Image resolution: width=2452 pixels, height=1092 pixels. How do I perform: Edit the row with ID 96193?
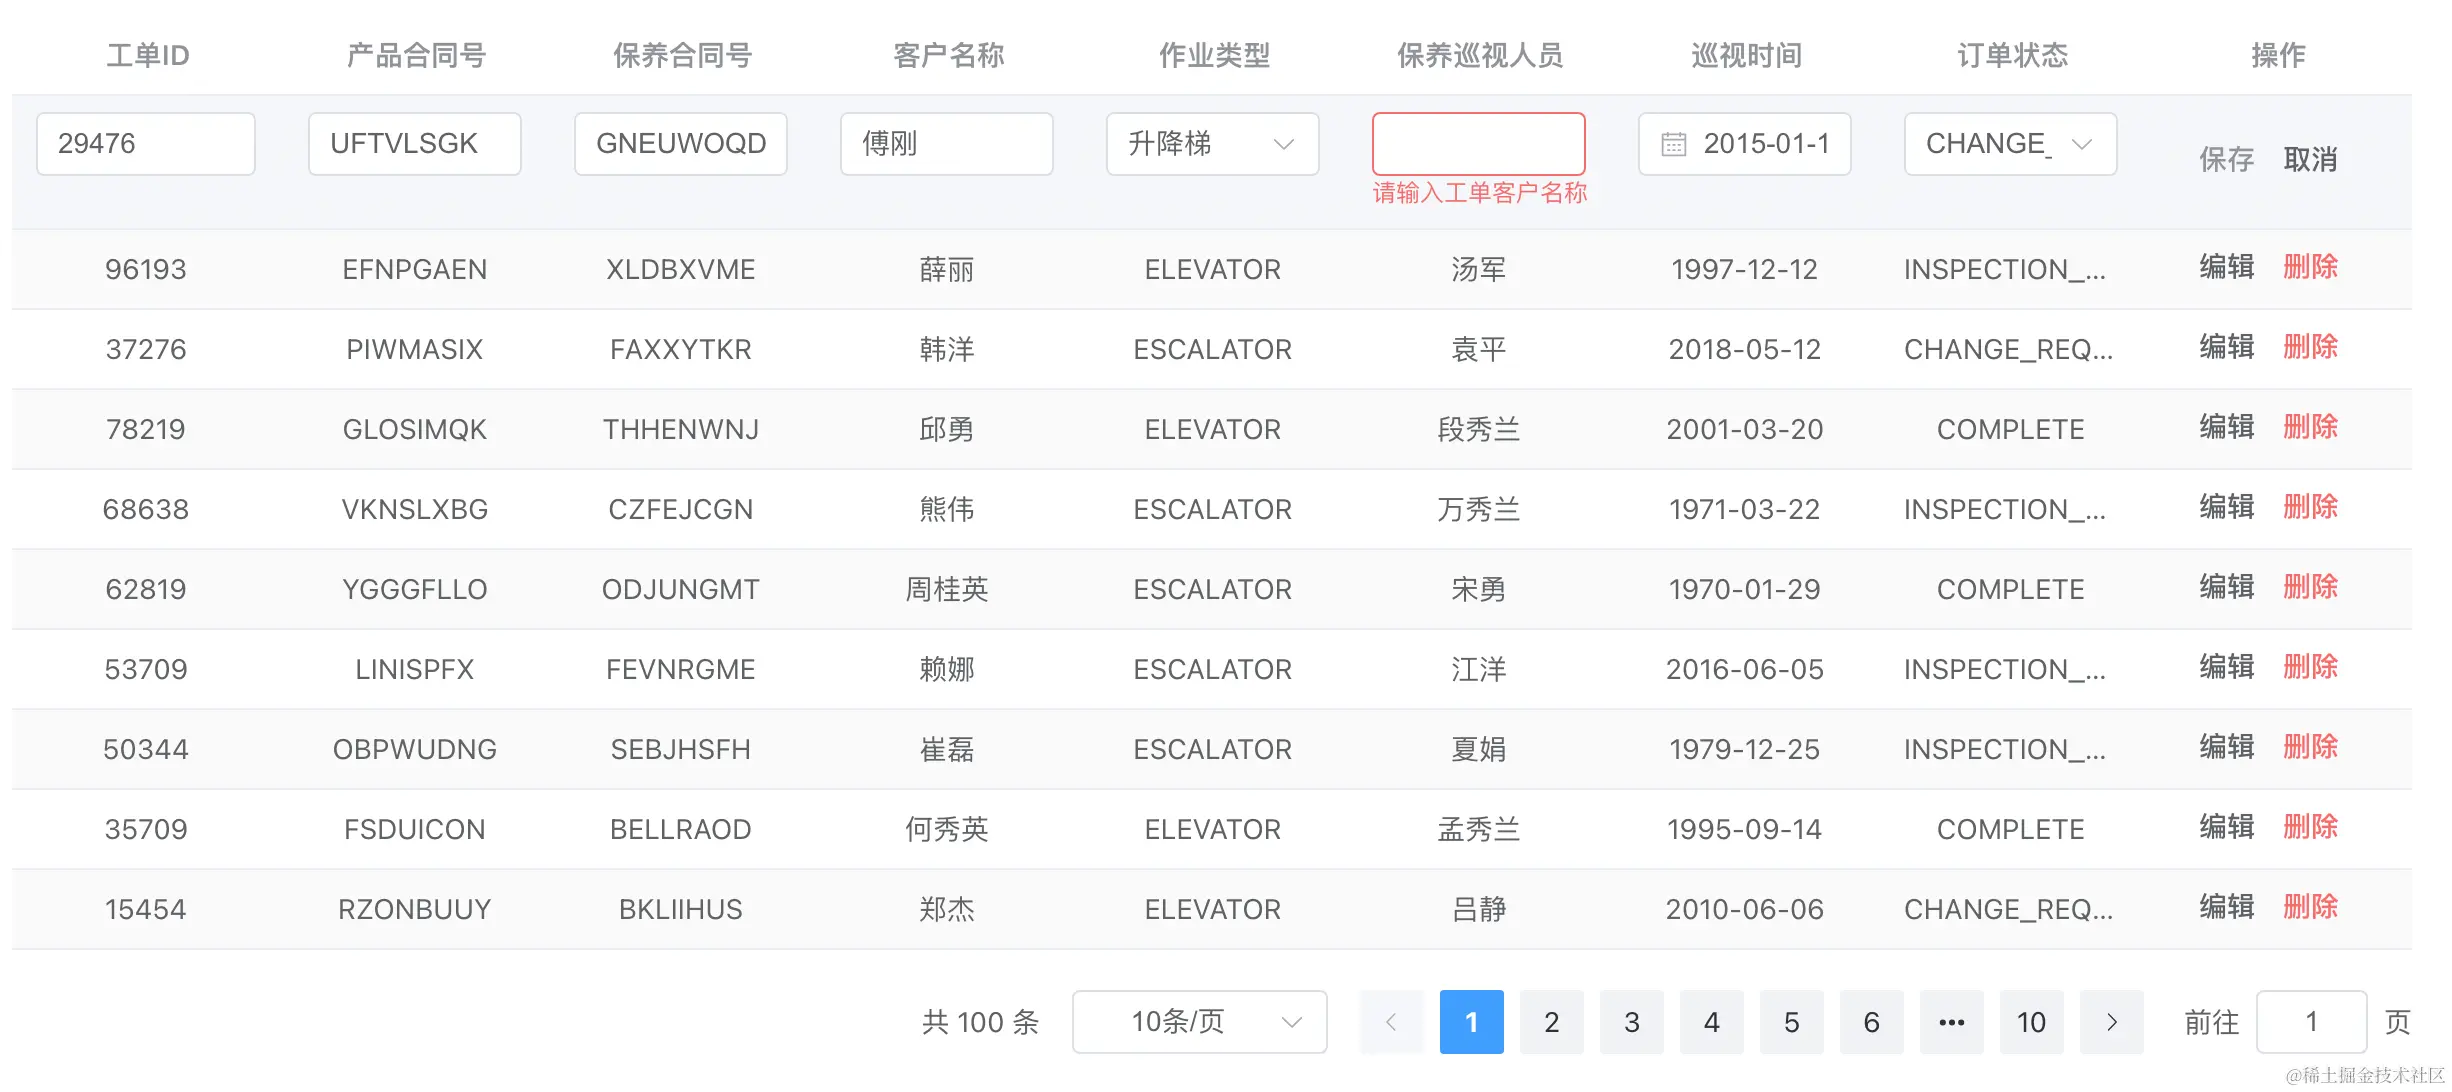2226,267
